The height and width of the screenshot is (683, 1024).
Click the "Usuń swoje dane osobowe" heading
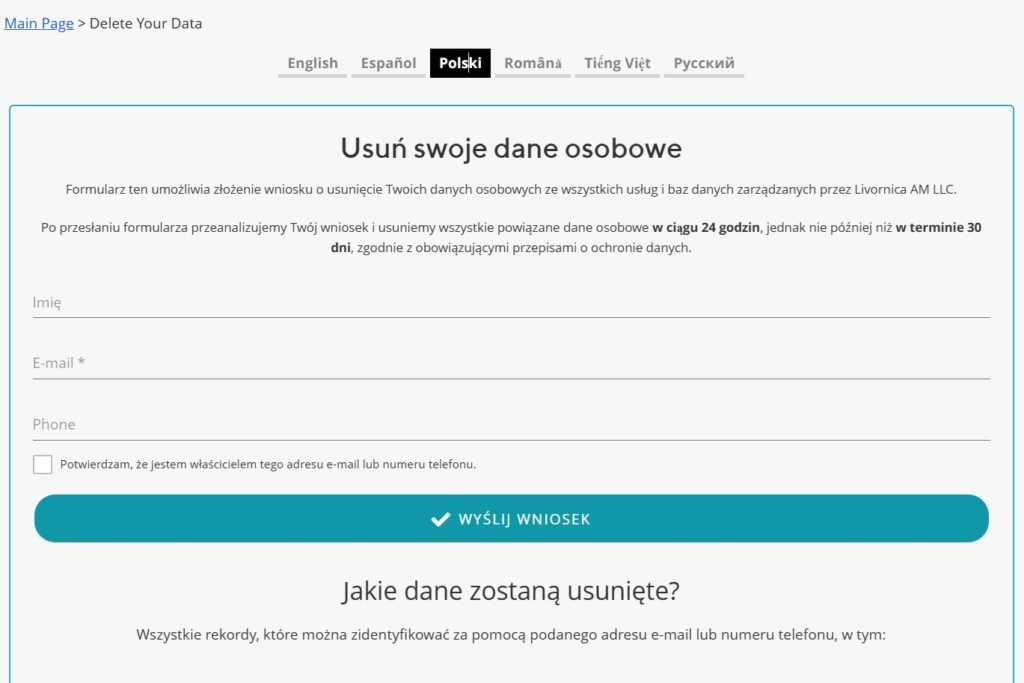[511, 148]
